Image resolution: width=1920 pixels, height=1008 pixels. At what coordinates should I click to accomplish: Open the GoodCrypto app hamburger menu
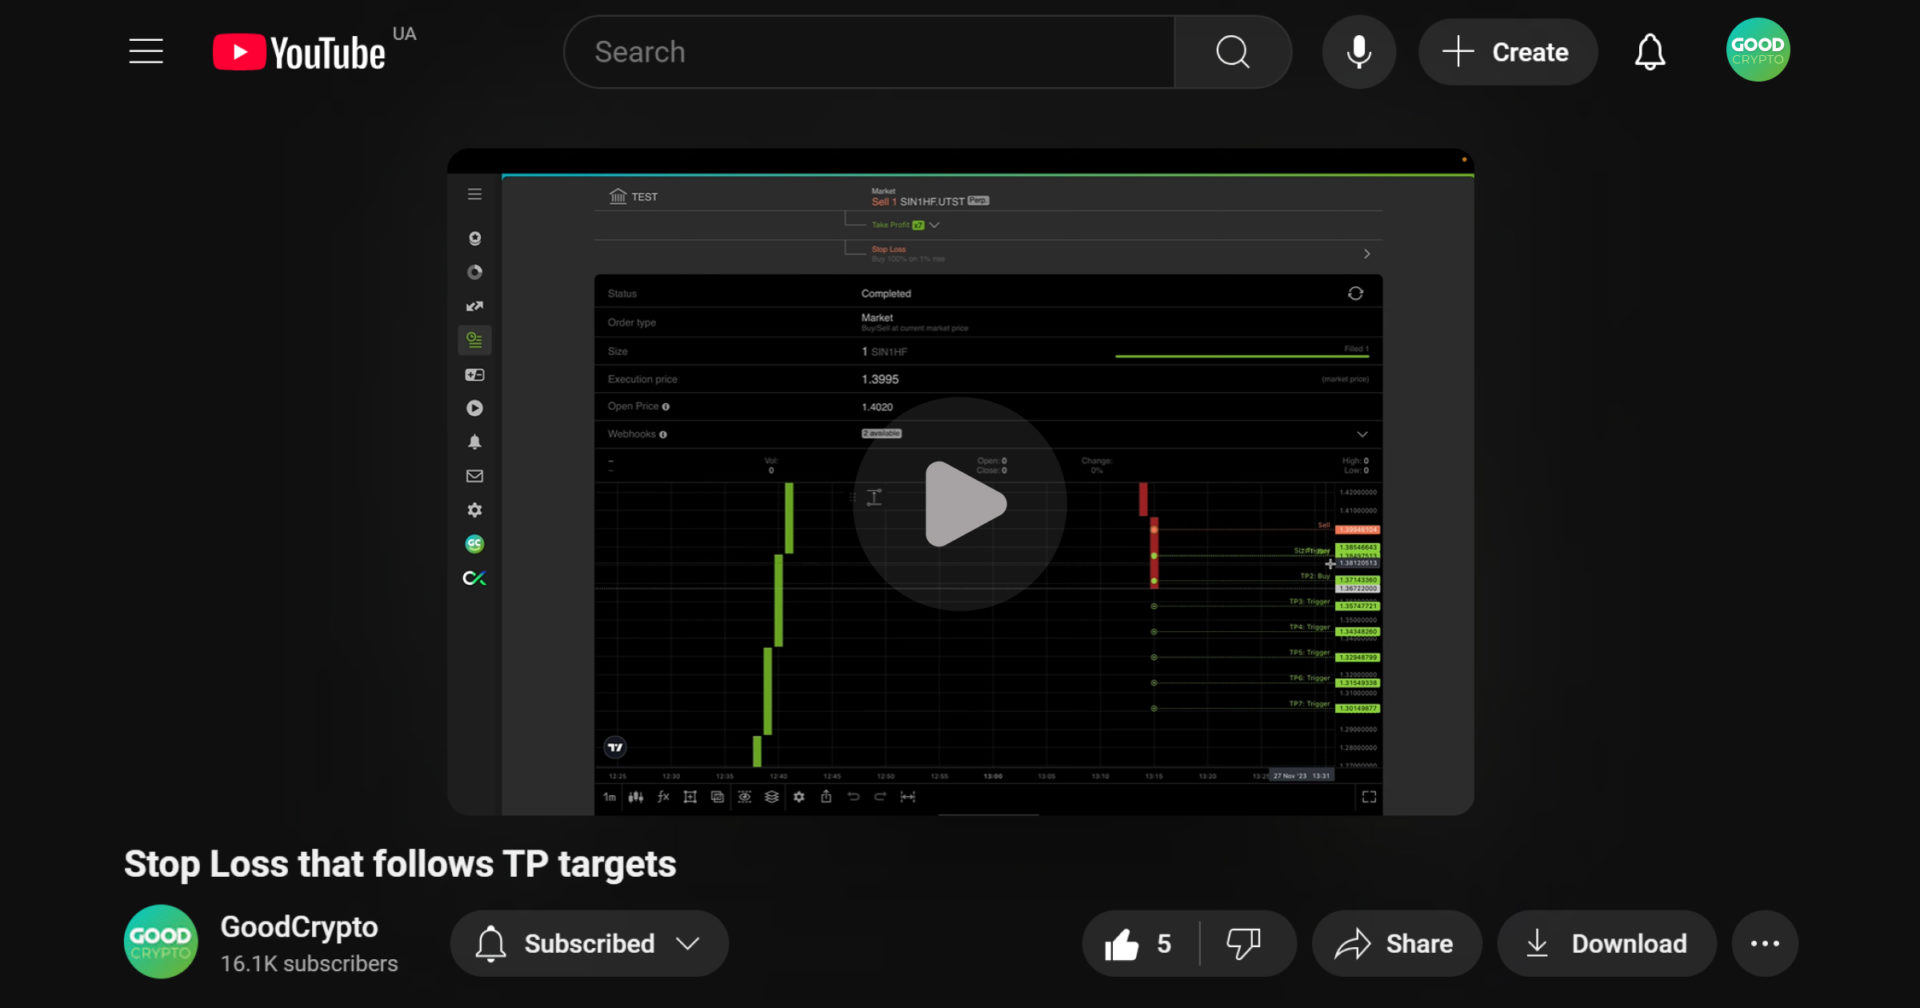click(x=475, y=194)
